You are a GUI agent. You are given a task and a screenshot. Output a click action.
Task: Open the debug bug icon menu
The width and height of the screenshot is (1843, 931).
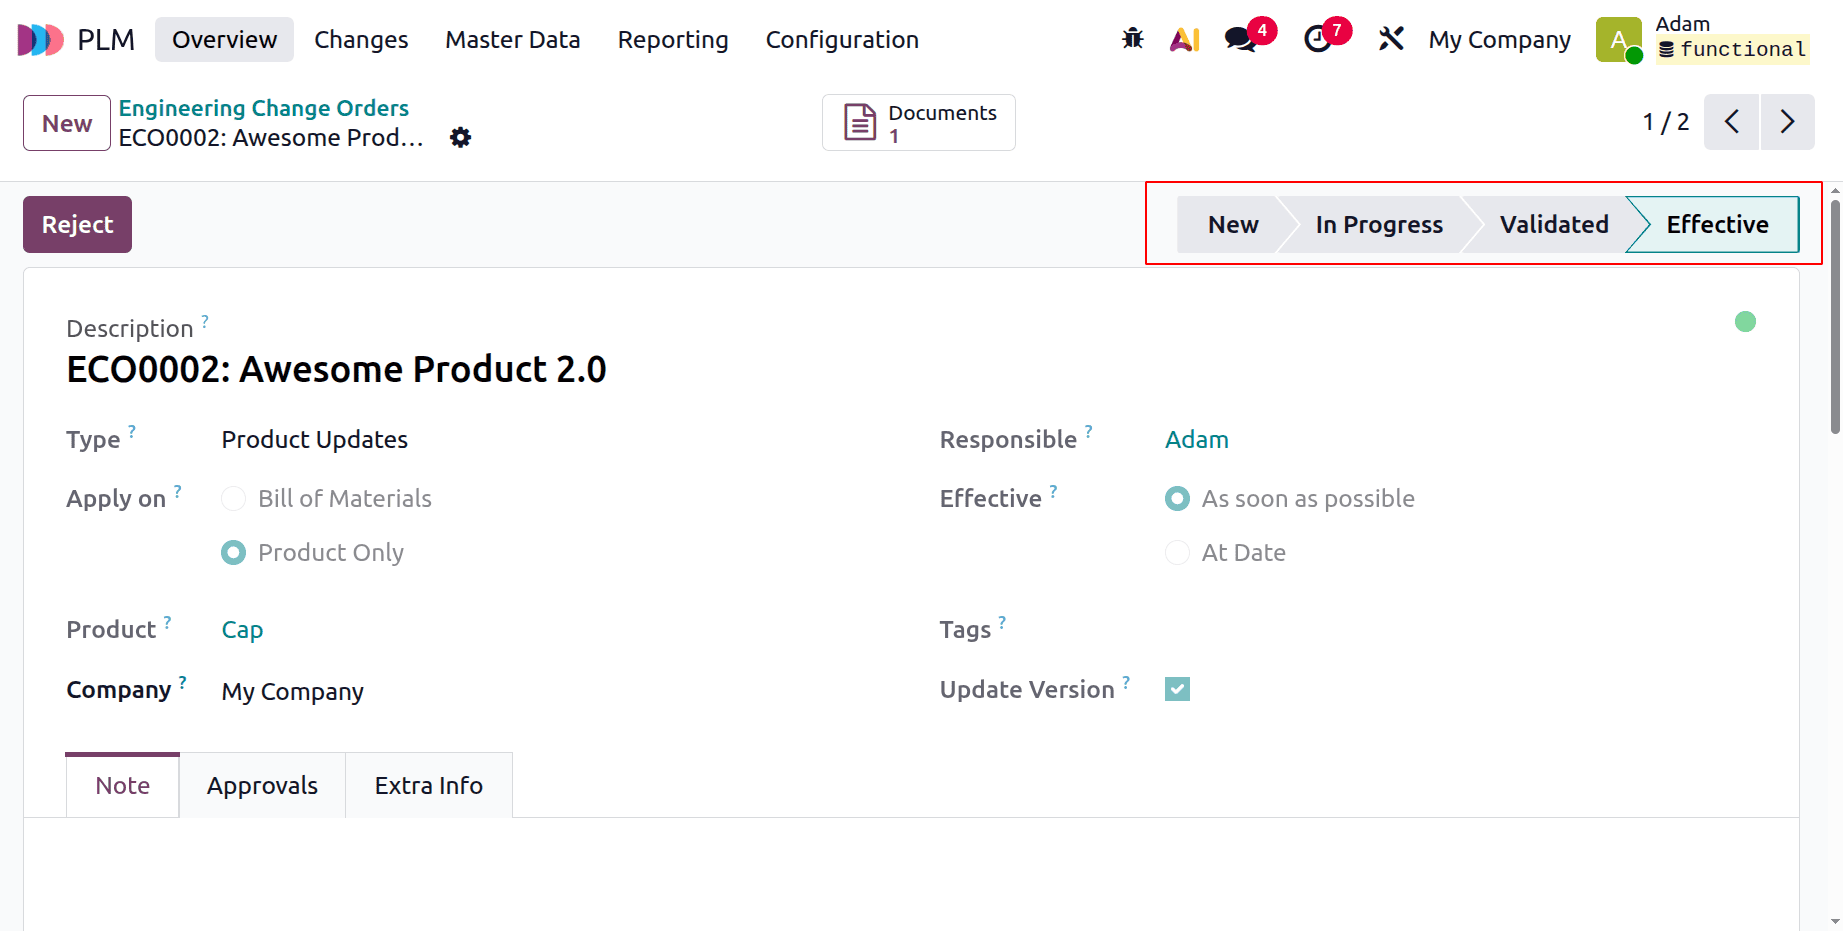[x=1132, y=39]
